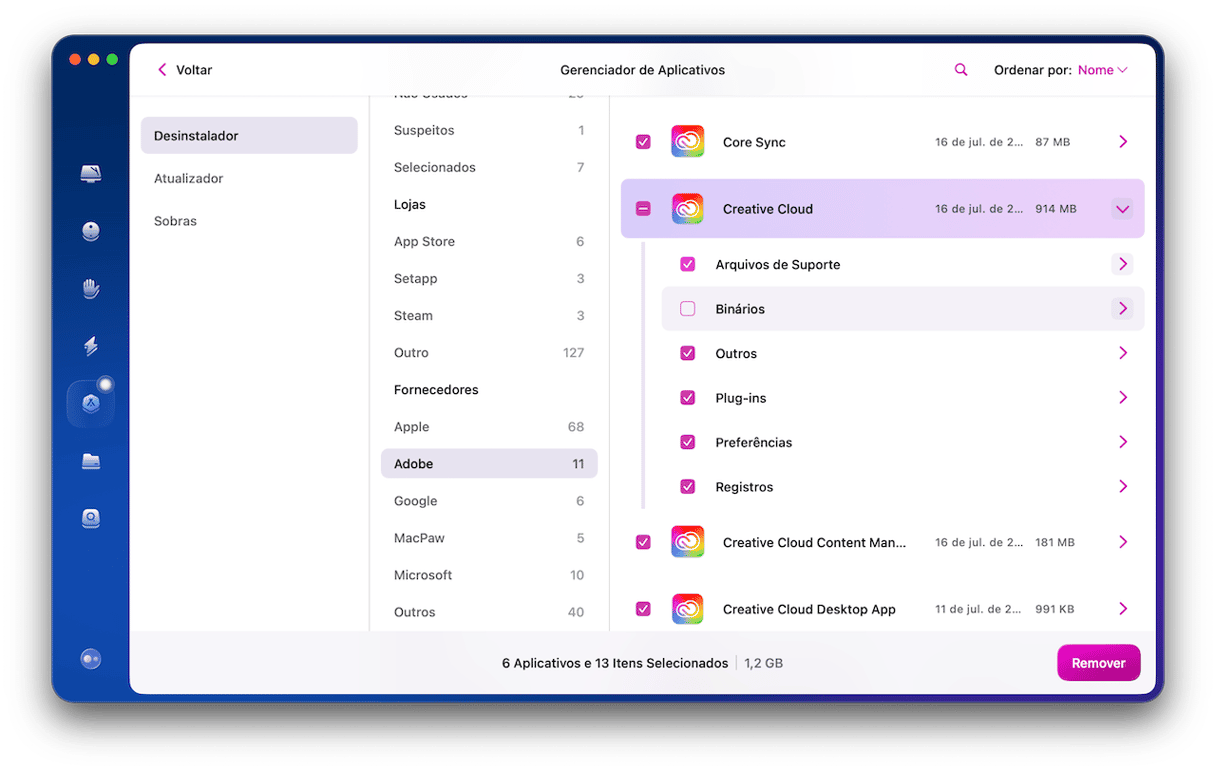The height and width of the screenshot is (771, 1216).
Task: Select the Microsoft vendor filter
Action: point(489,575)
